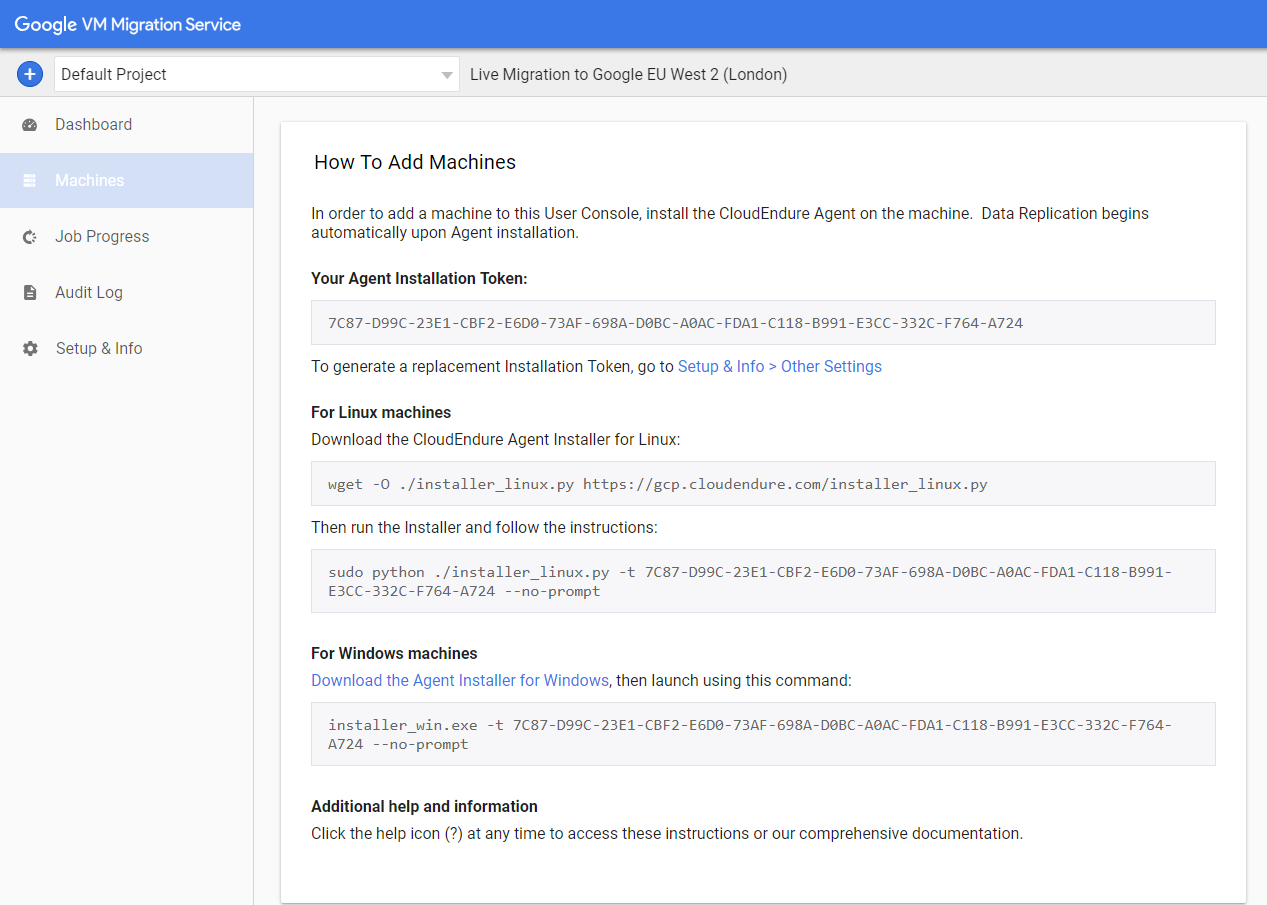Click the 'Your Agent Installation Token:' label
This screenshot has height=905, width=1267.
coord(420,279)
